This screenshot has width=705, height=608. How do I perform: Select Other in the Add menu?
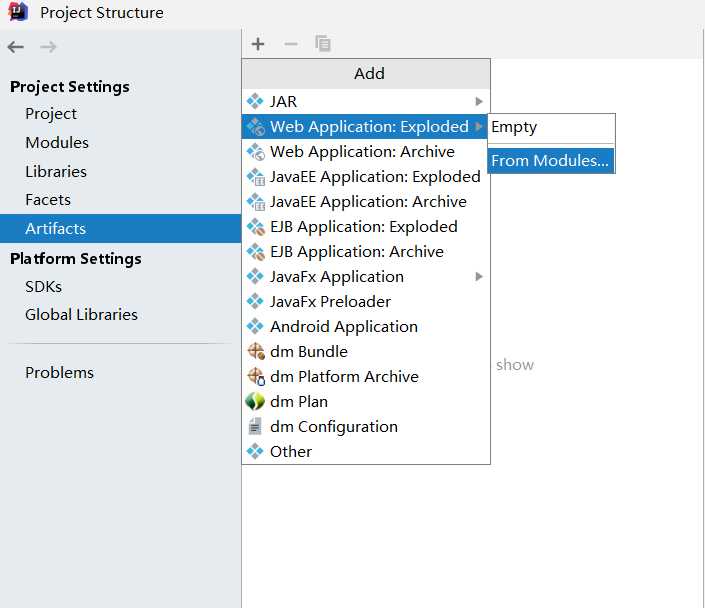point(365,451)
